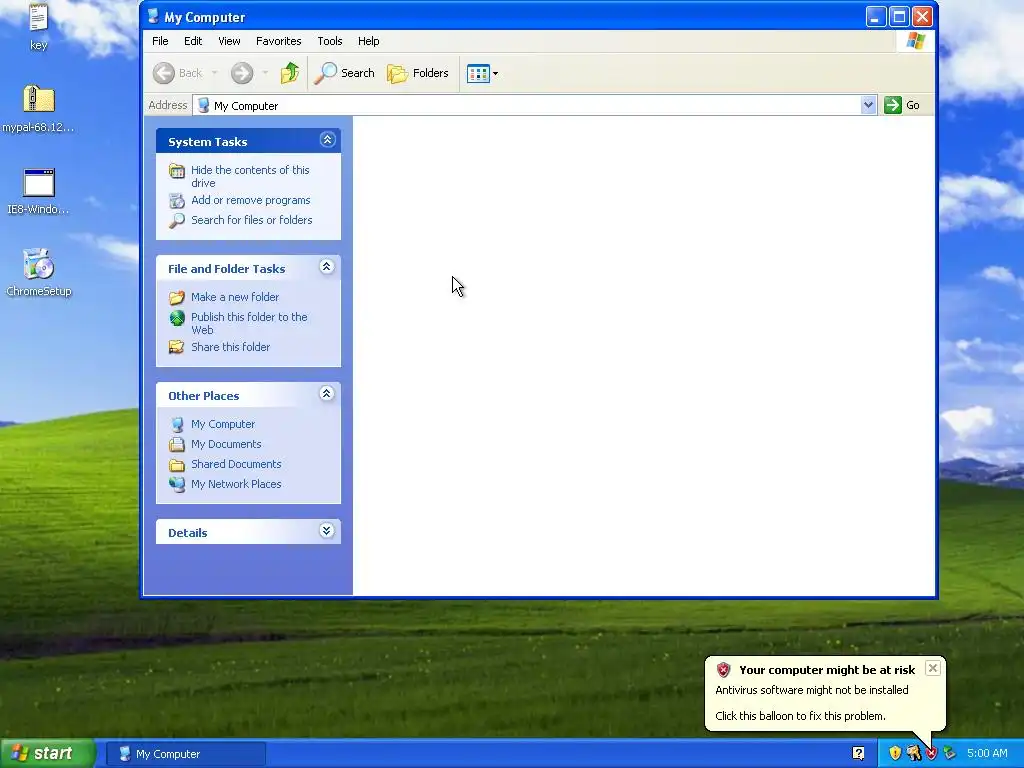1024x768 pixels.
Task: Click the Publish to Web globe icon
Action: (x=177, y=318)
